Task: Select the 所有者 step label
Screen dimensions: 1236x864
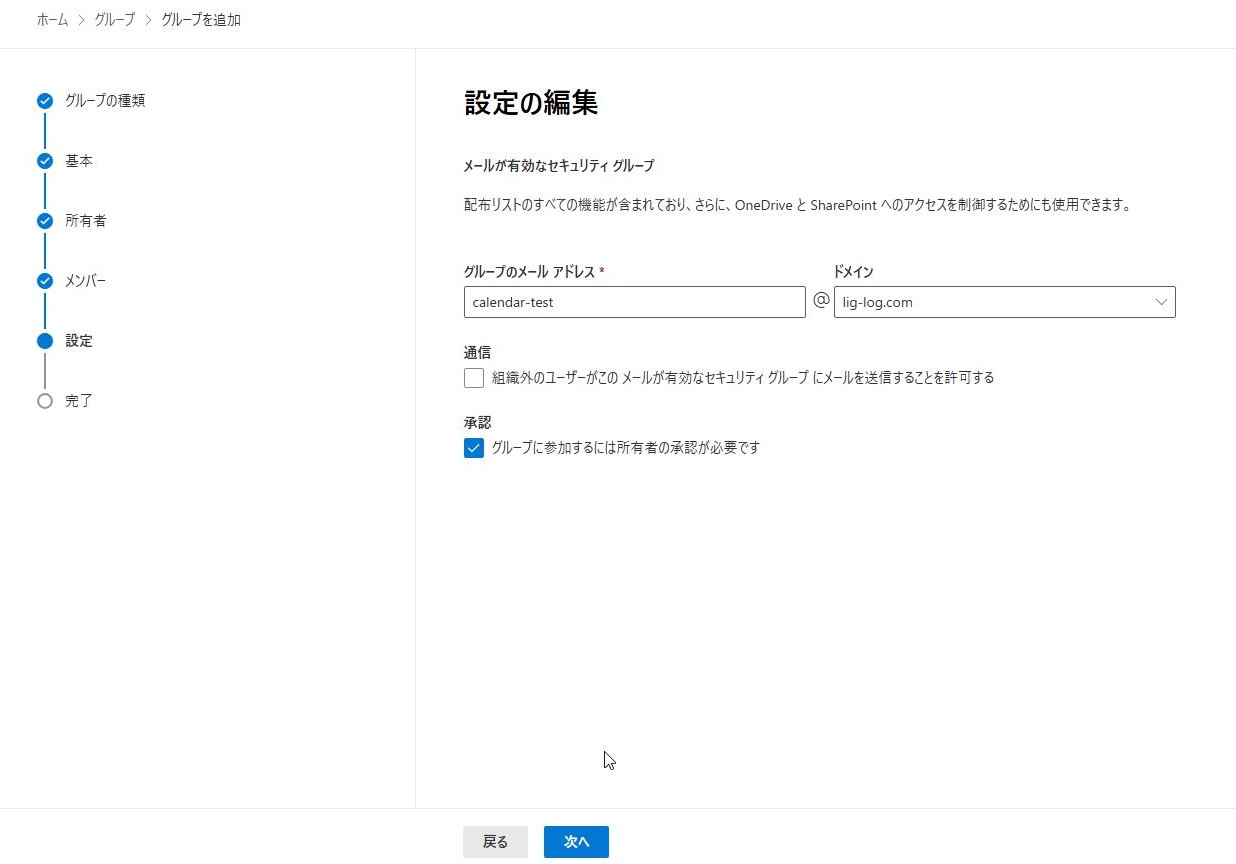Action: (85, 221)
